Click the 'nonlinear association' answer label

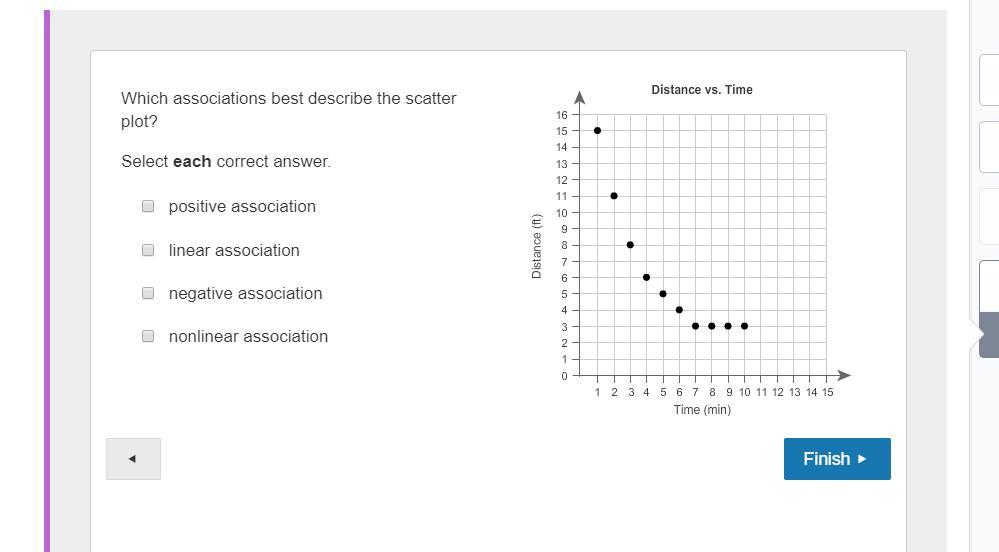(248, 336)
